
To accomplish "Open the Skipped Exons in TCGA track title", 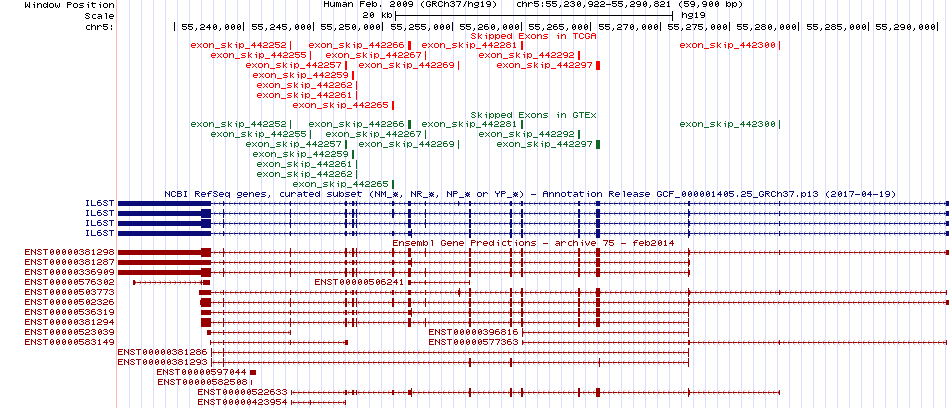I will (x=534, y=36).
